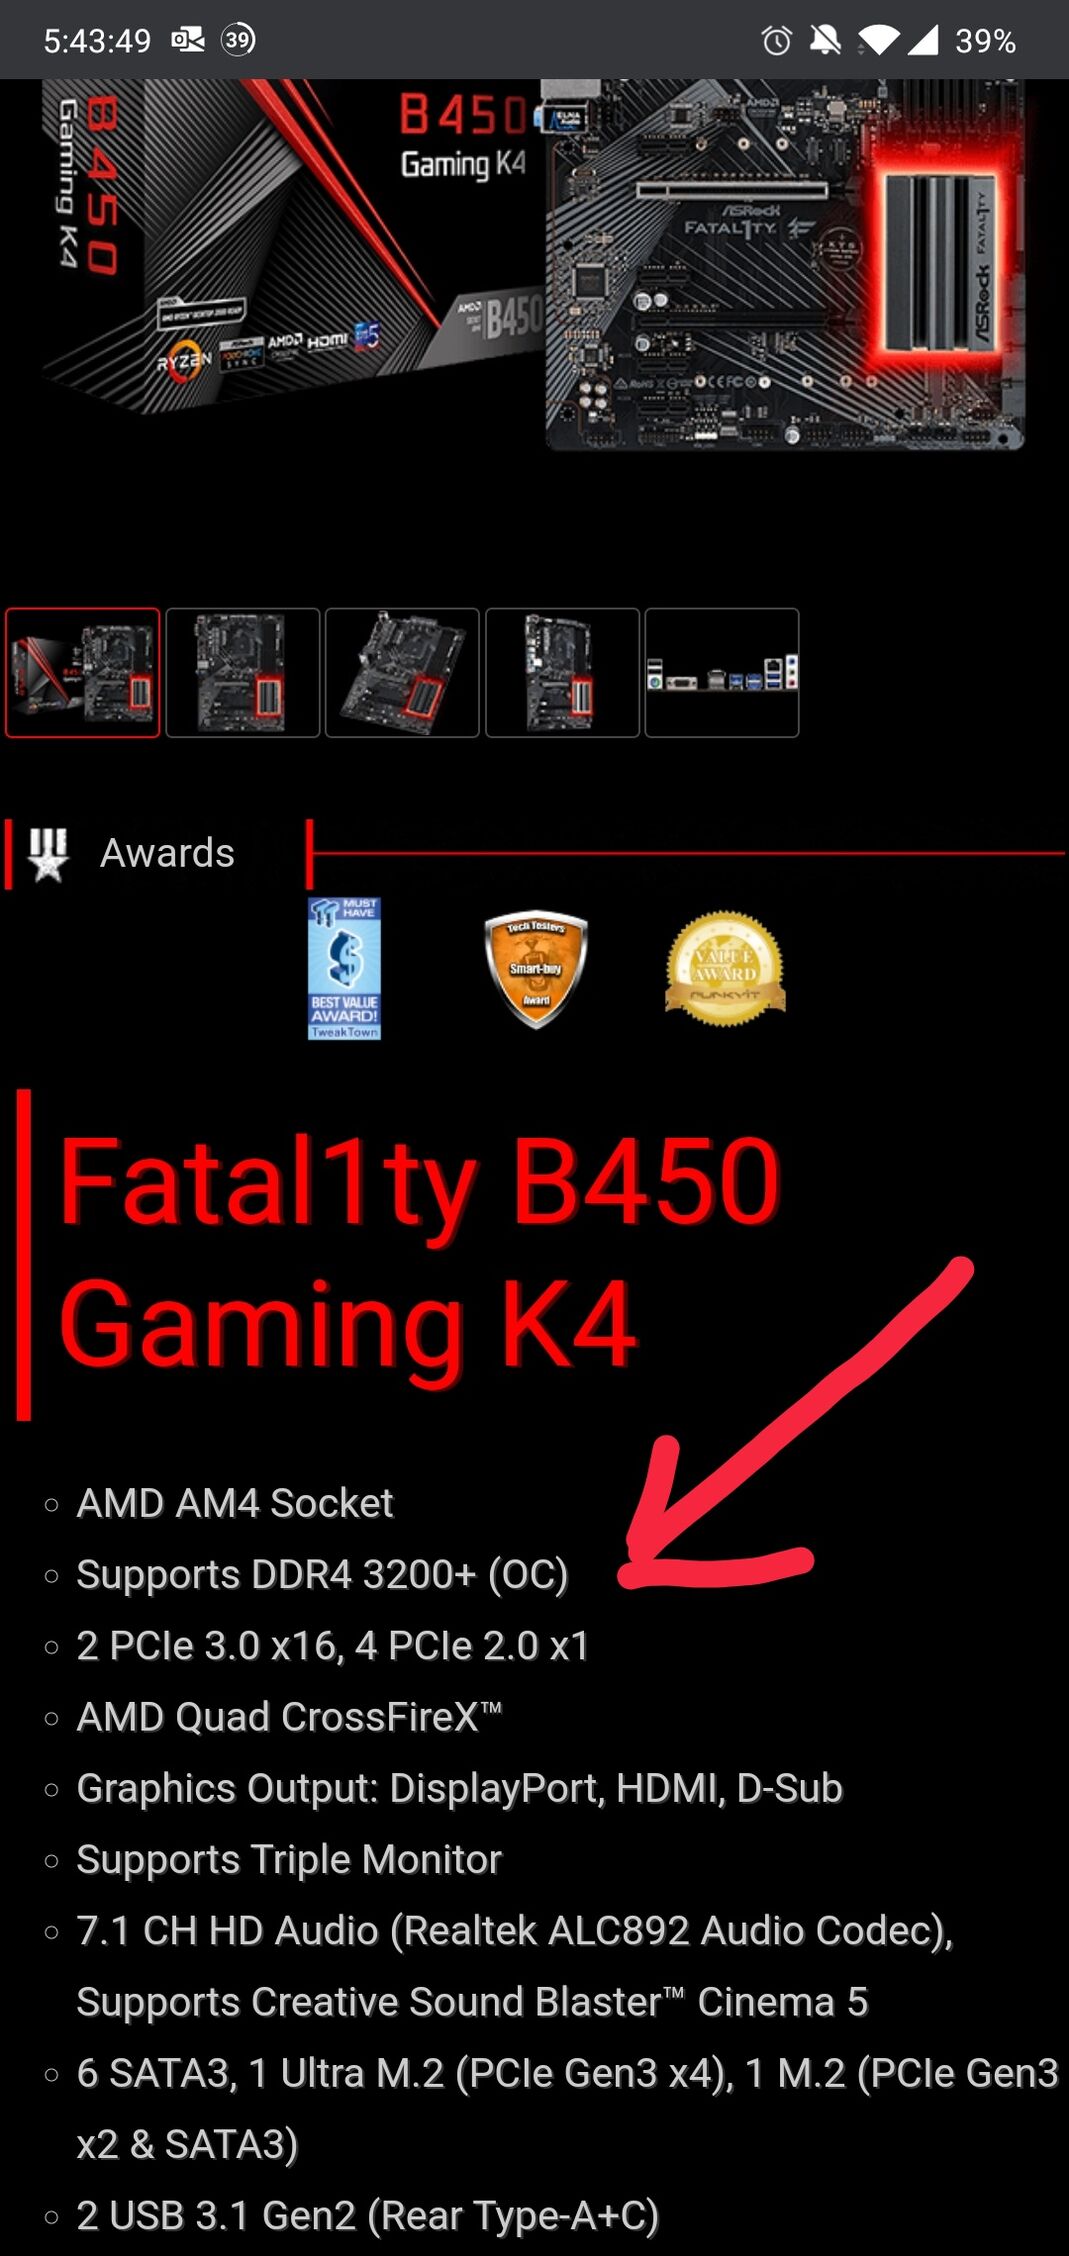Tap the main B450 Gaming K4 product image
This screenshot has width=1069, height=2256.
534,265
